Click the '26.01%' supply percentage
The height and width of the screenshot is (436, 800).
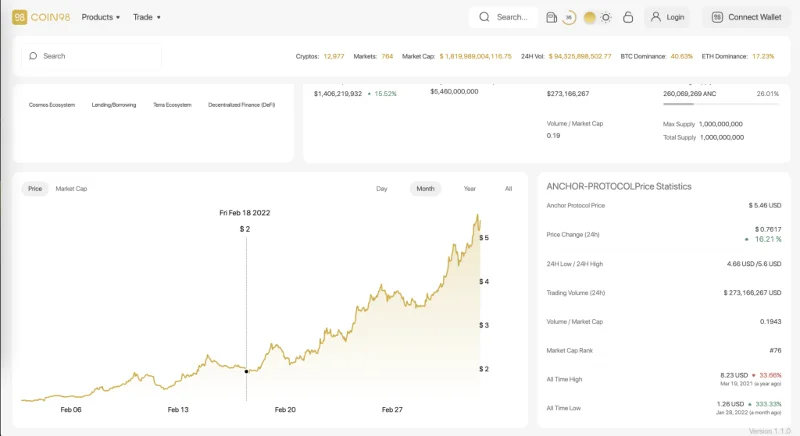(768, 94)
